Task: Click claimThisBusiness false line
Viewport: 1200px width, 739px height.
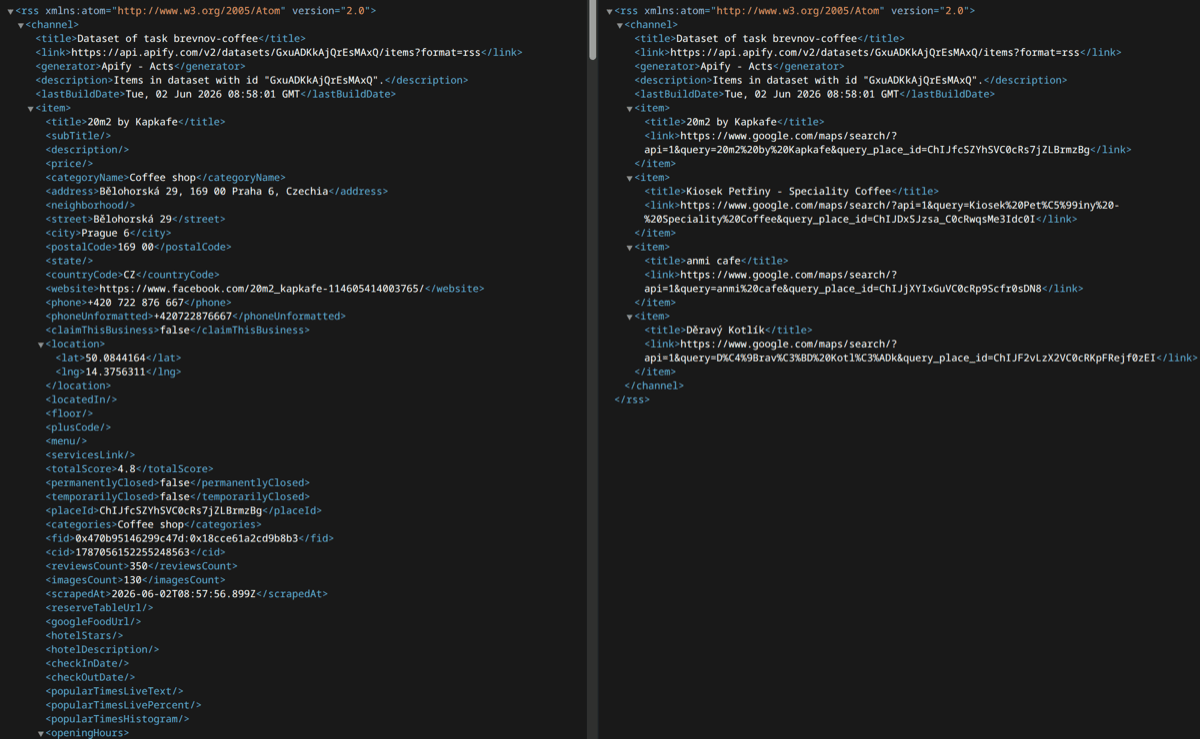Action: tap(177, 330)
